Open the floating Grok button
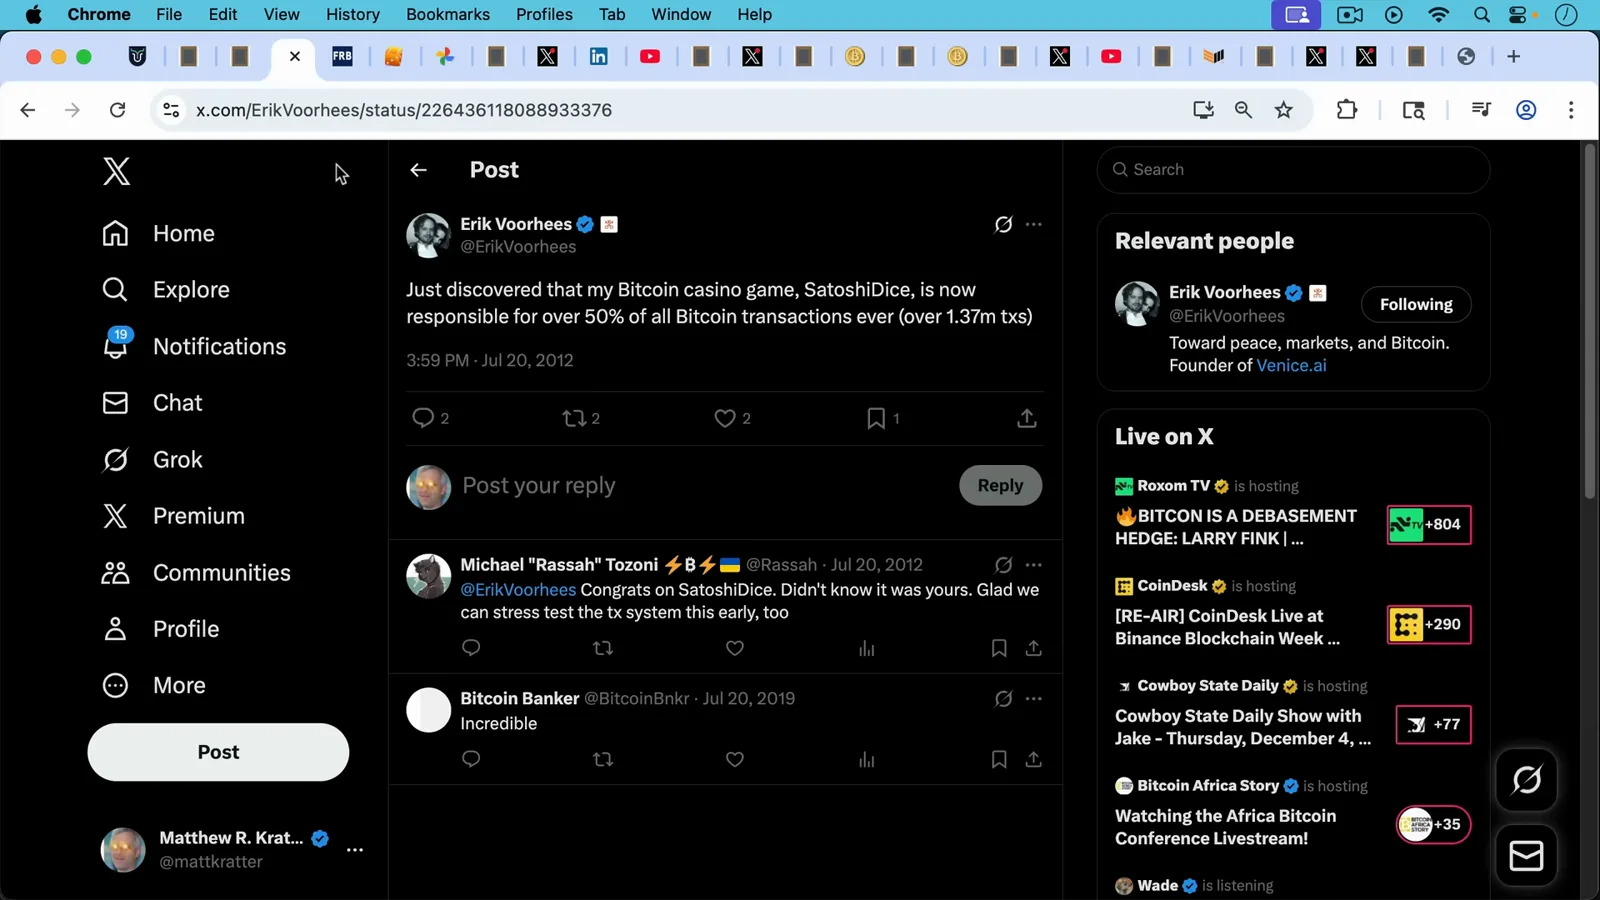The image size is (1600, 900). click(1526, 779)
